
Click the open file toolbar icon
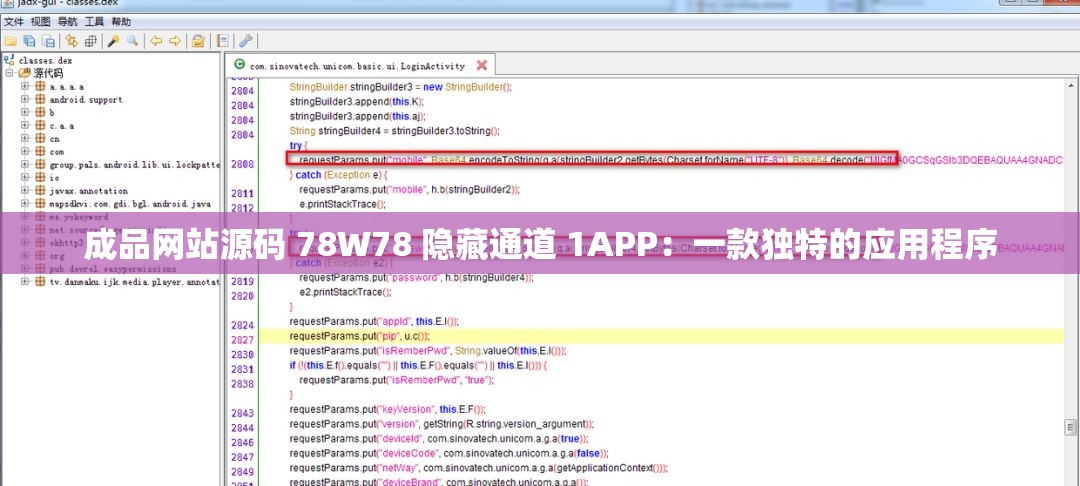(x=10, y=41)
